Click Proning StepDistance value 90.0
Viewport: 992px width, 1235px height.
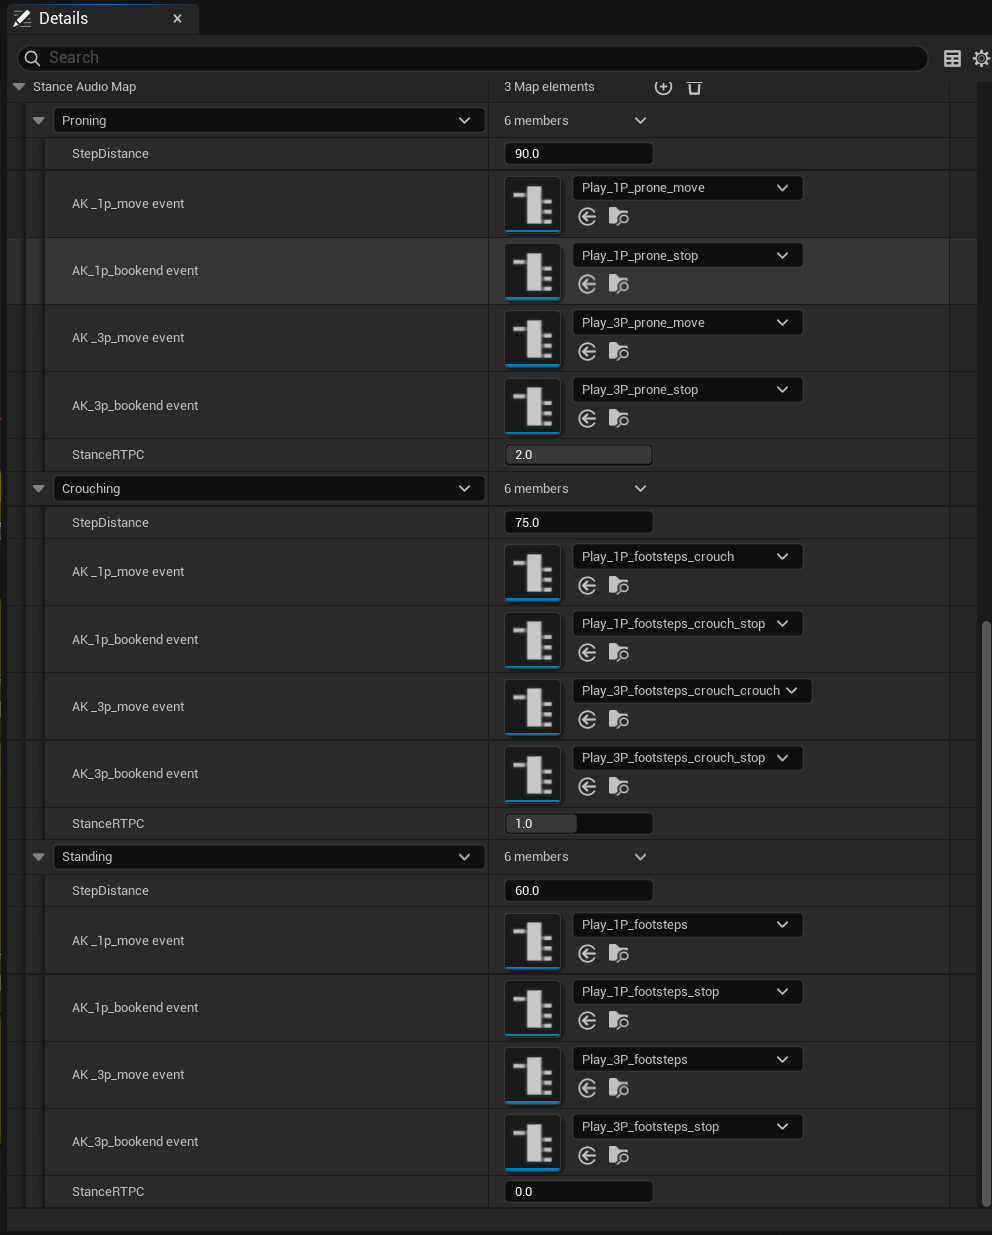click(x=579, y=154)
